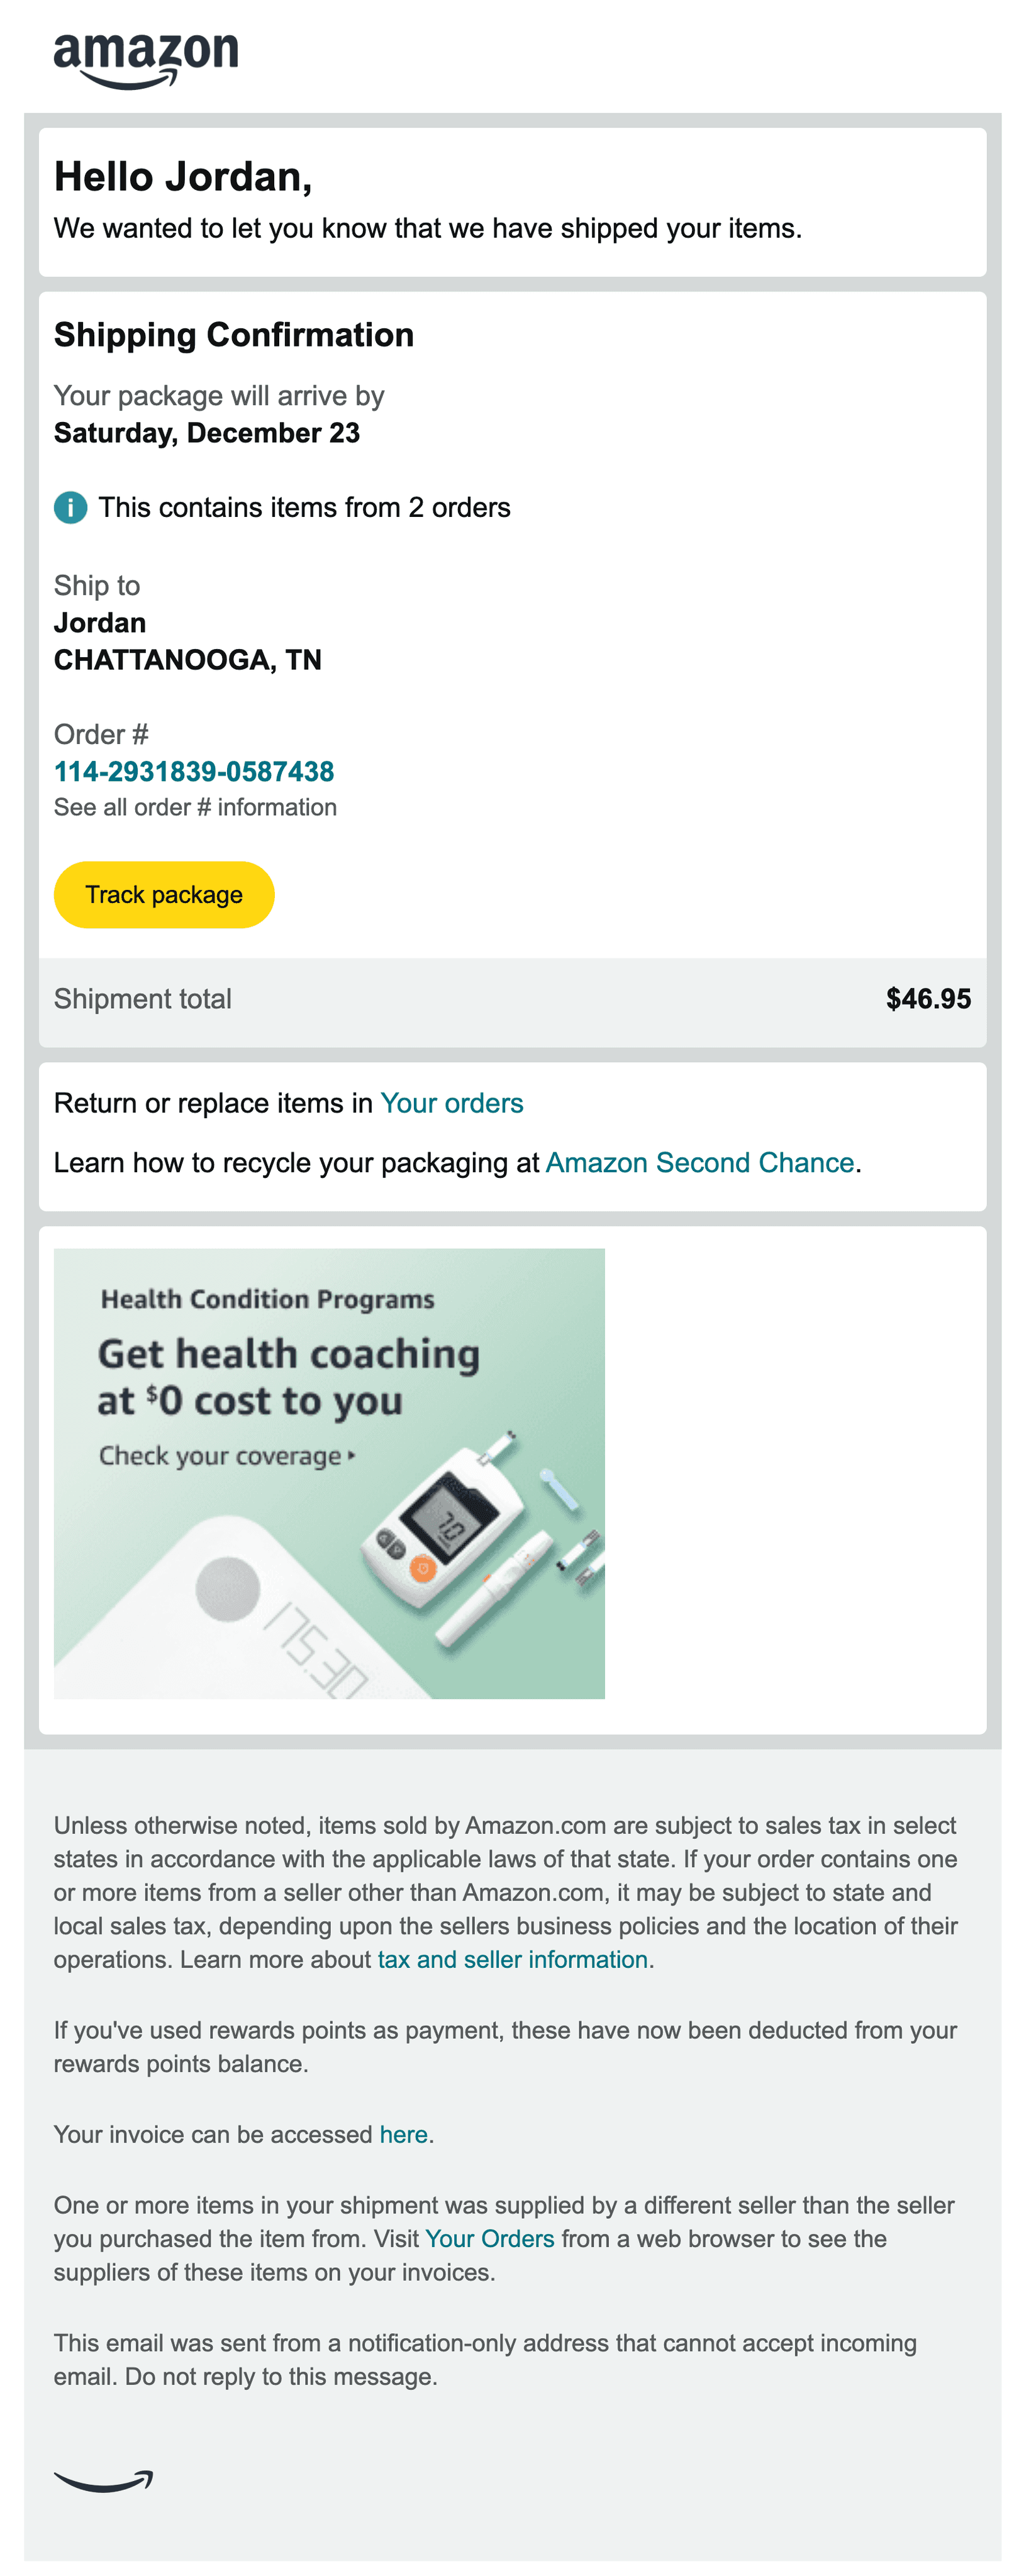Open Your orders to return items
1019x2576 pixels.
452,1103
